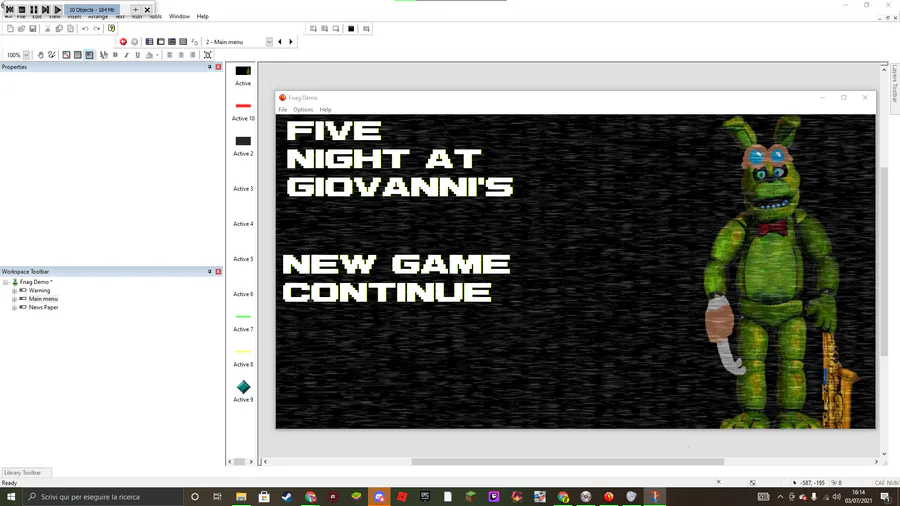
Task: Close the debugger control bar
Action: coord(148,10)
